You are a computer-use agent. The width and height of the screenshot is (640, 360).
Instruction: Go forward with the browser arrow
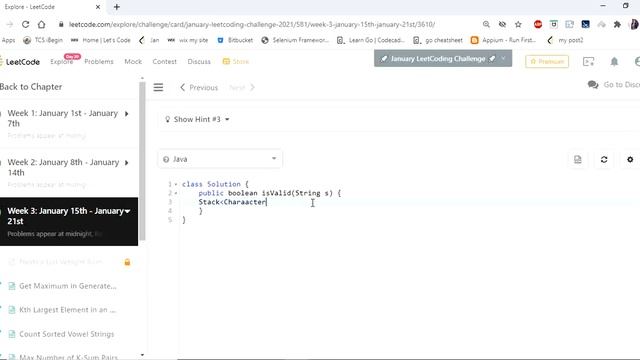9,24
